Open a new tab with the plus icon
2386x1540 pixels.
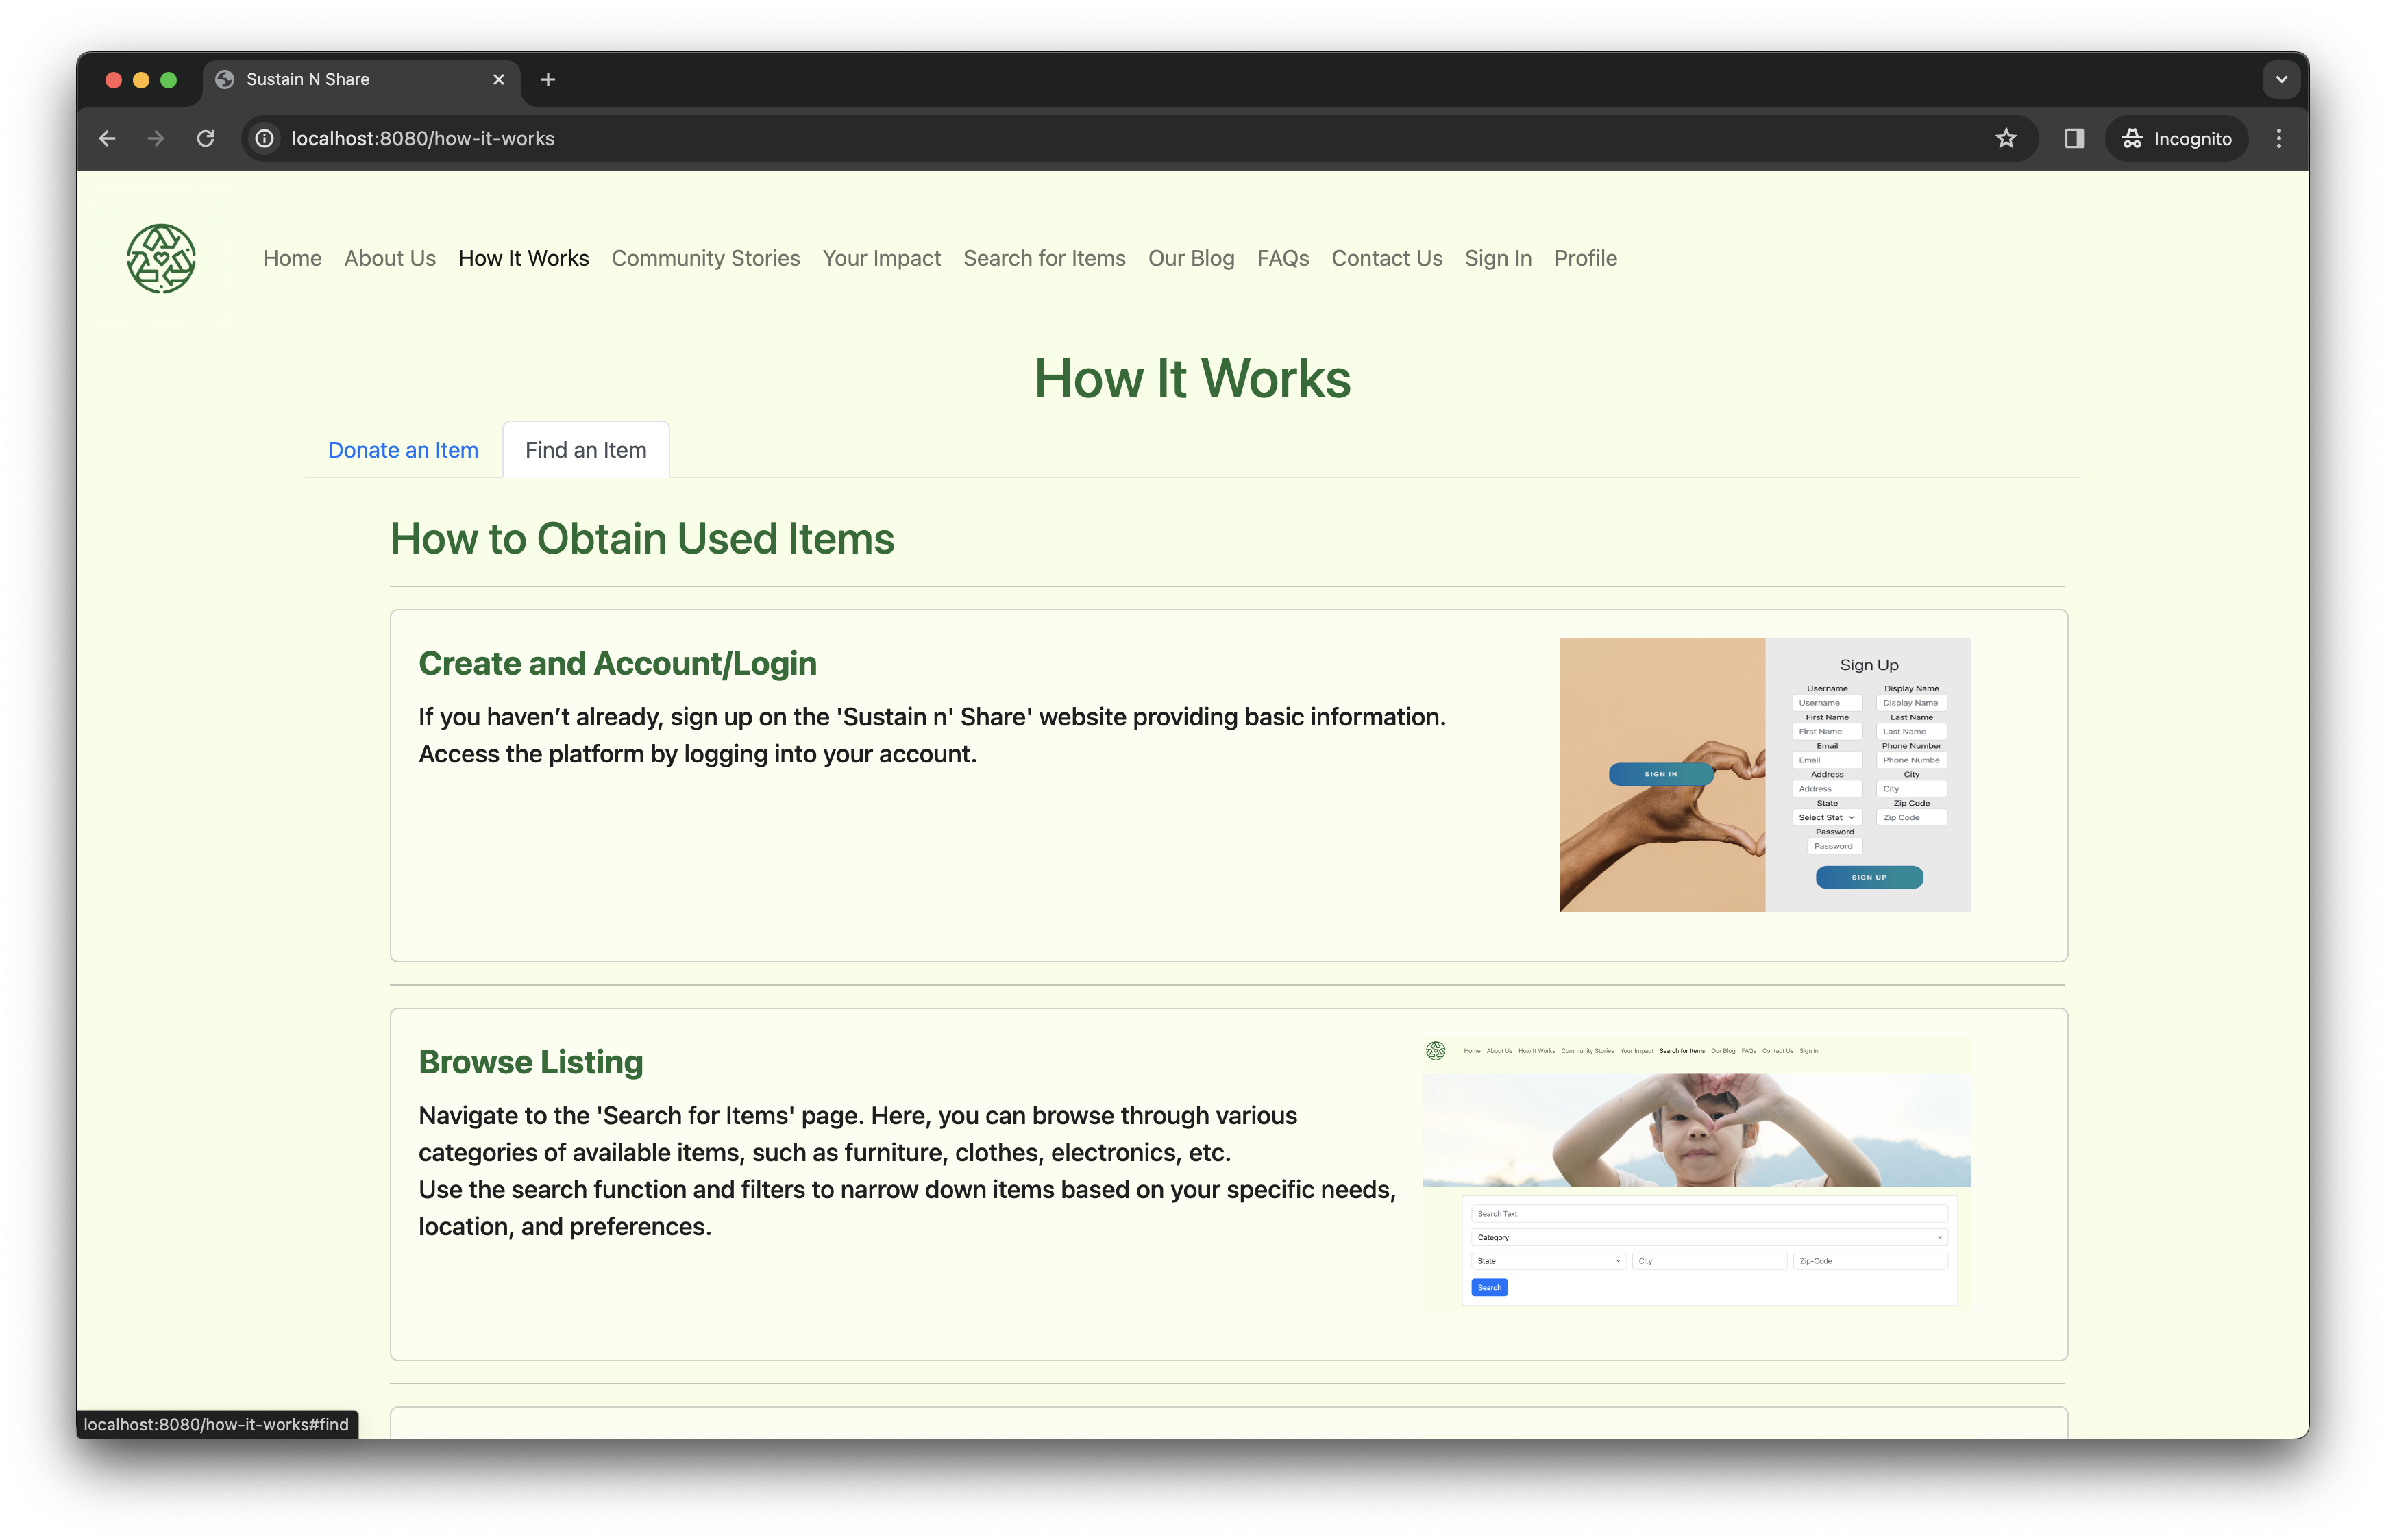pos(548,80)
